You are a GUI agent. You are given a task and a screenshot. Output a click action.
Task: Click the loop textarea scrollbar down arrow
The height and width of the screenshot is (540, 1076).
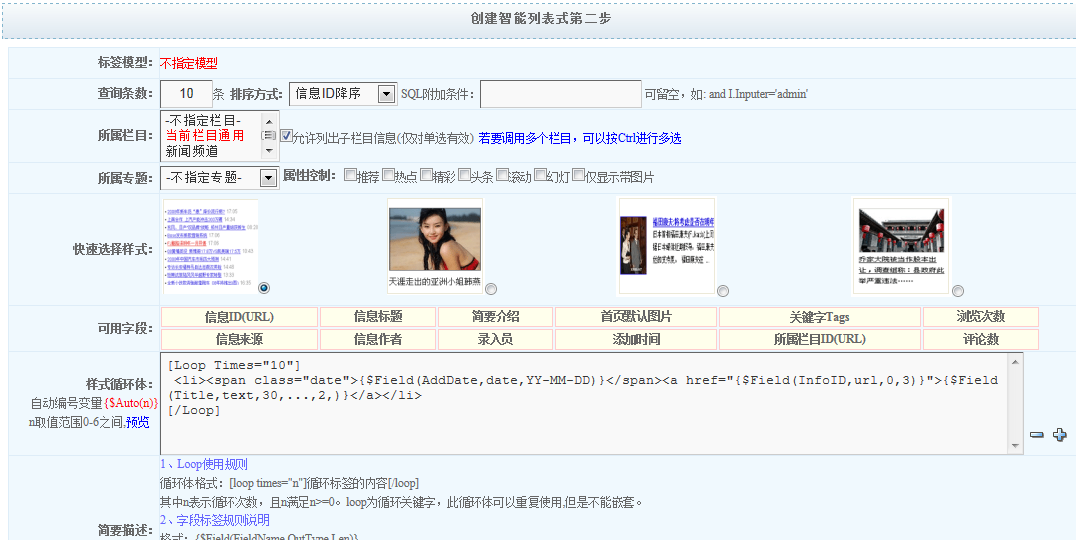(x=1016, y=446)
